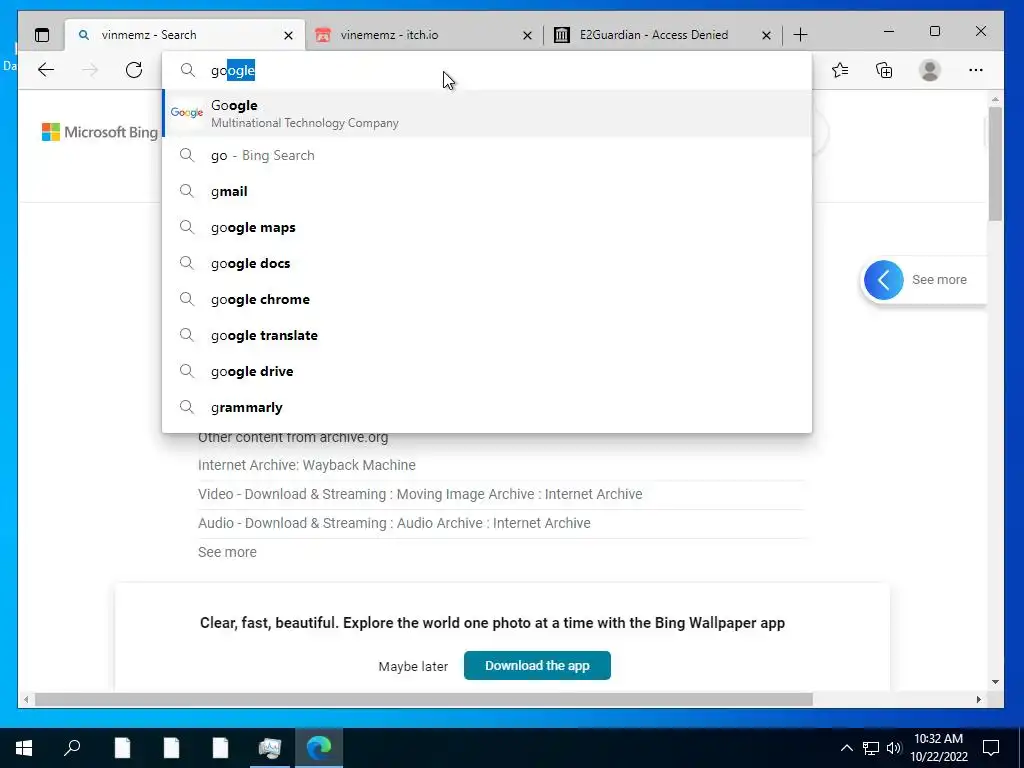This screenshot has width=1024, height=768.
Task: Click the vertical page scrollbar thumb
Action: click(995, 163)
